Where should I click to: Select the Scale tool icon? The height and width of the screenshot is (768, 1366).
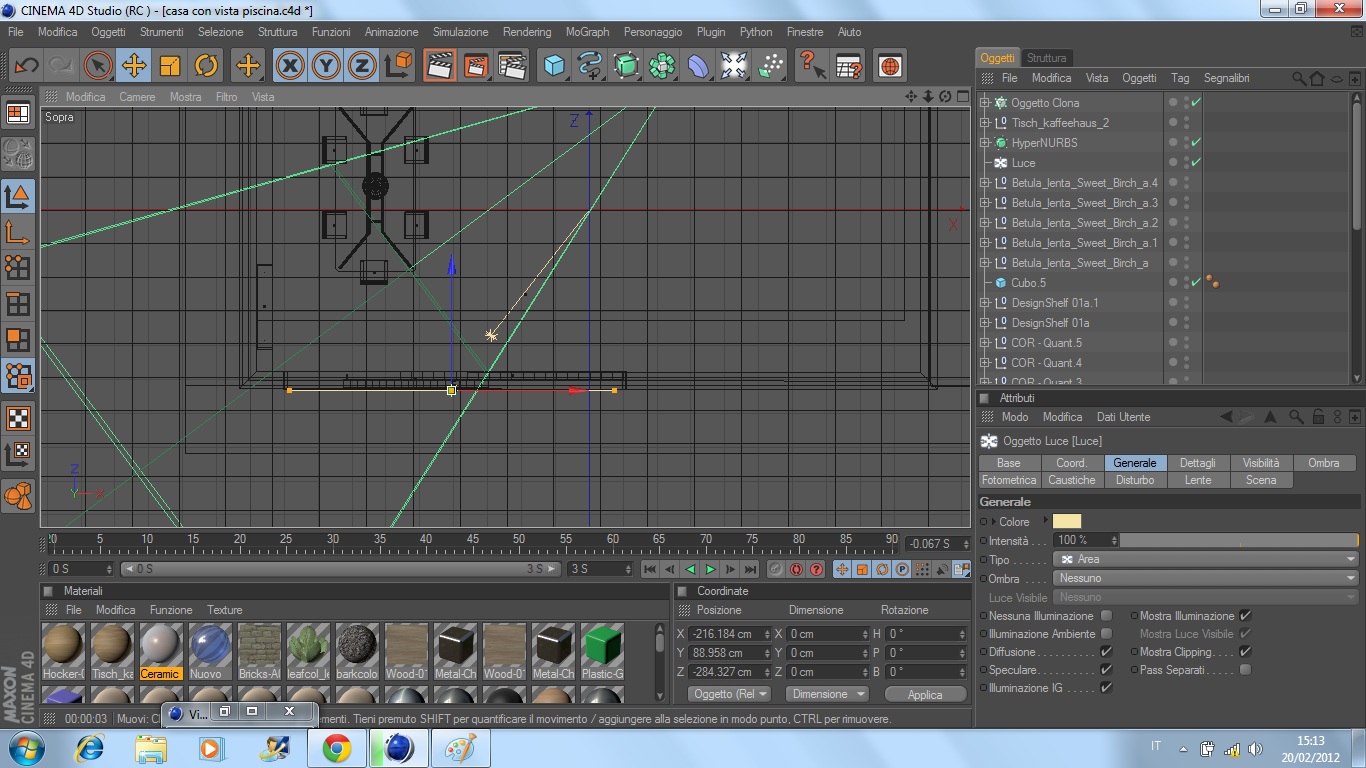click(x=170, y=66)
